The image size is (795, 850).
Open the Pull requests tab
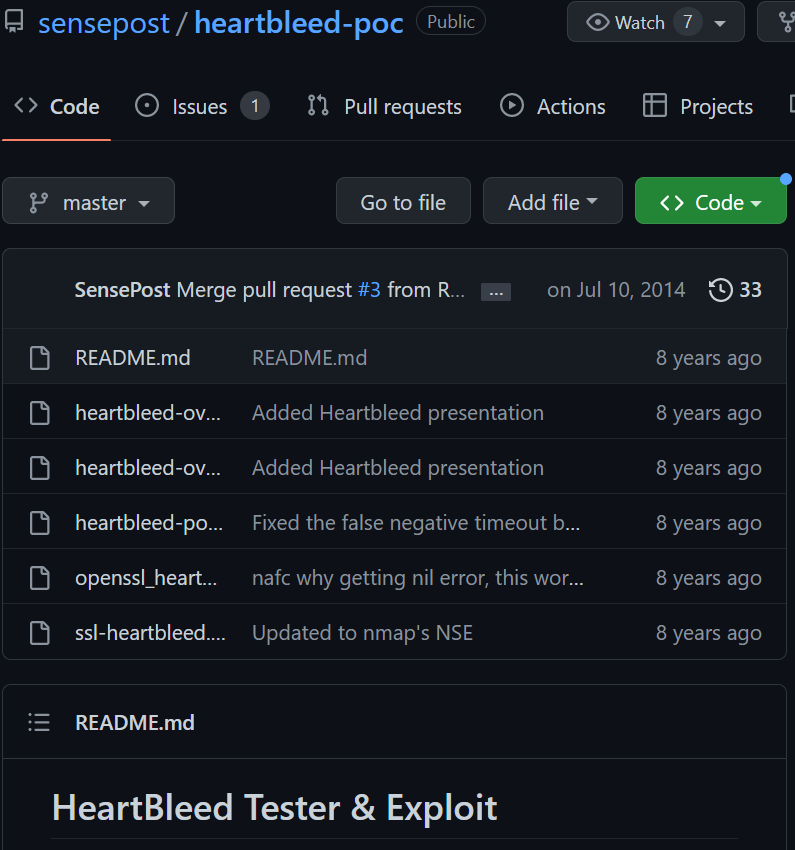[x=384, y=106]
